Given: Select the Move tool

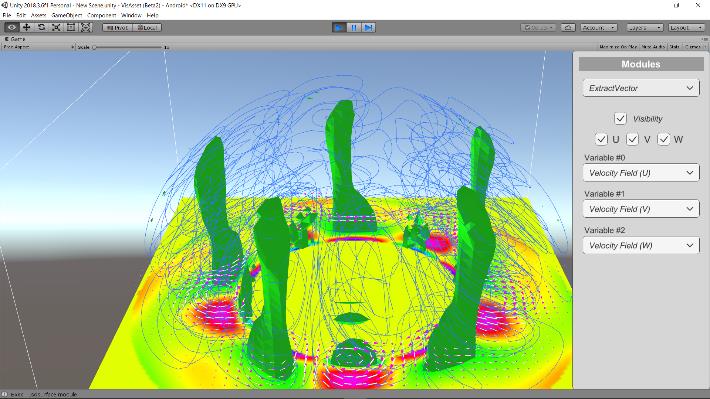Looking at the screenshot, I should 27,28.
